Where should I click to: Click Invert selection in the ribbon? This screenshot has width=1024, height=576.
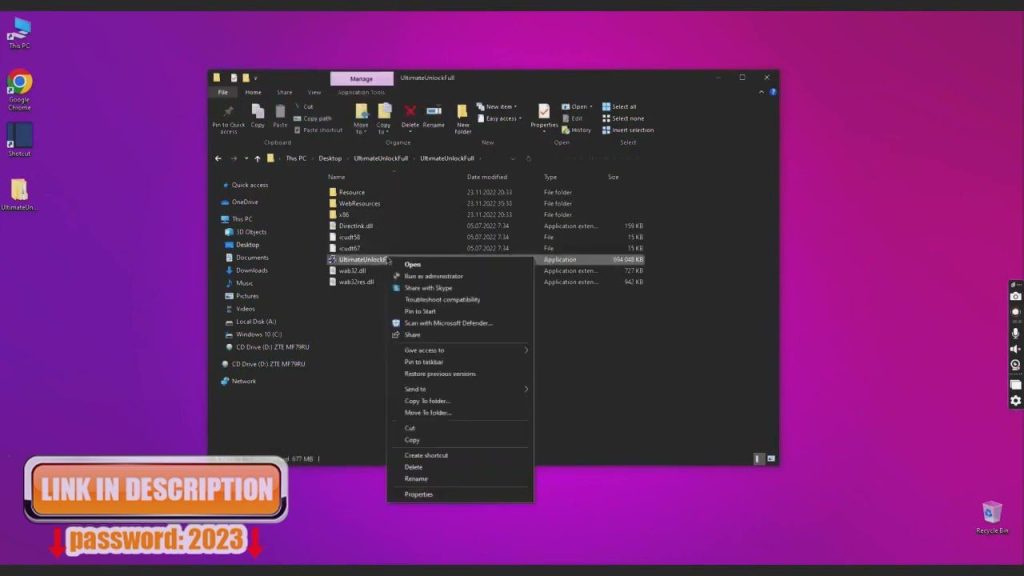coord(631,130)
